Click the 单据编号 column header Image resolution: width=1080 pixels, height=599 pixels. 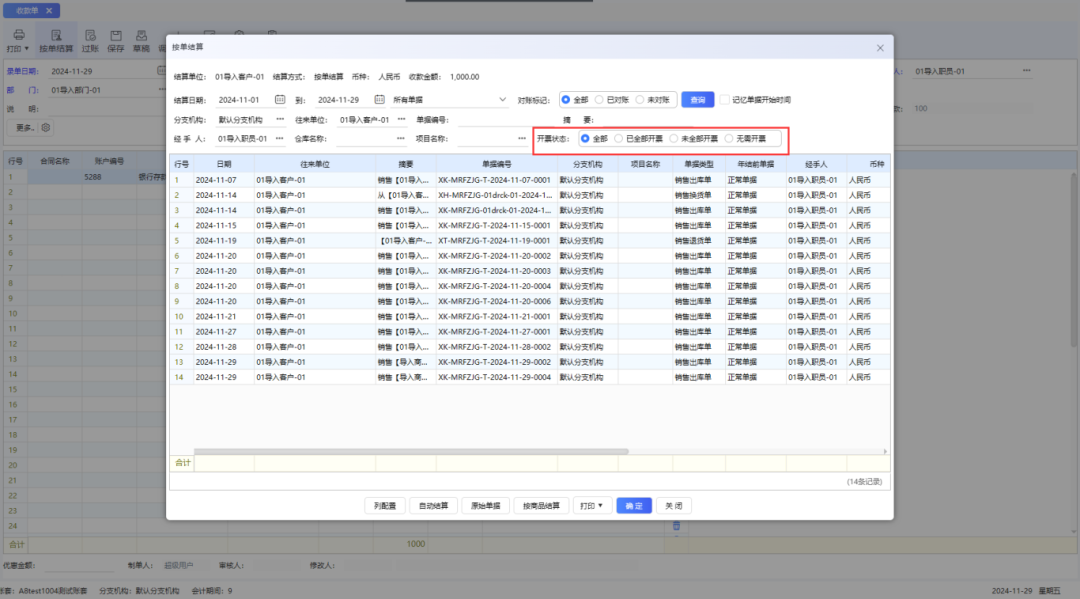coord(497,165)
